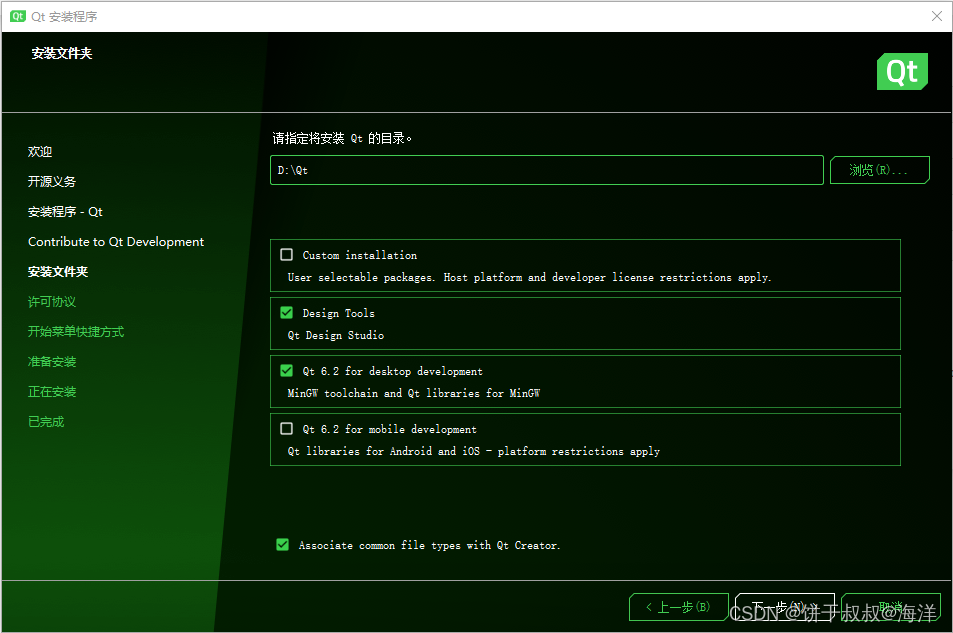Disable the Design Tools checkbox
953x633 pixels.
pyautogui.click(x=286, y=312)
